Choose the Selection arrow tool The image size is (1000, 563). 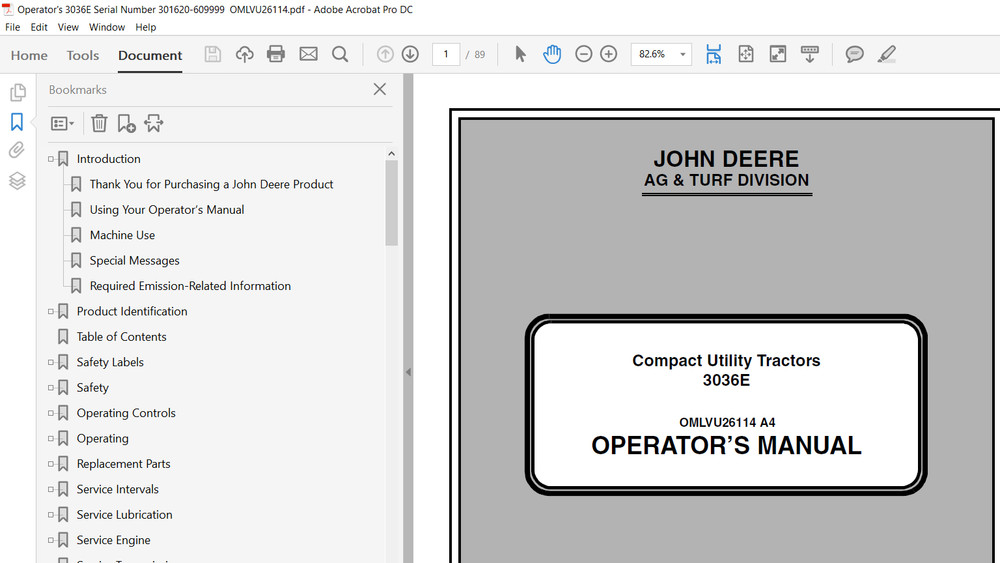click(x=520, y=54)
